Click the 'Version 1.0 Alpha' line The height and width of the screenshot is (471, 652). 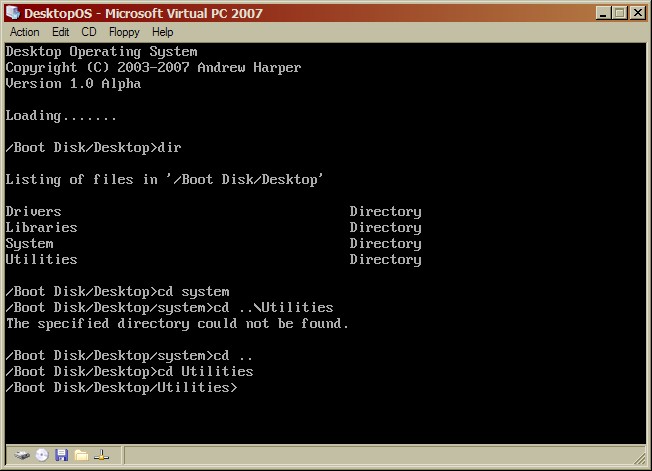point(73,83)
